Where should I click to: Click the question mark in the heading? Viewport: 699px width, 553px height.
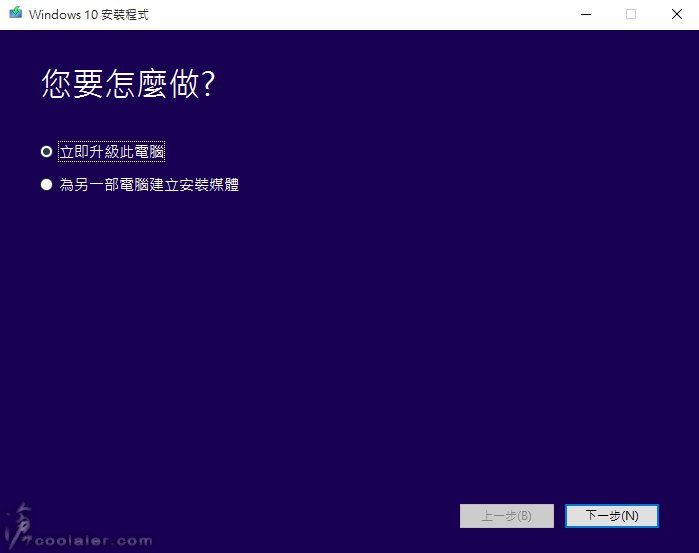pos(207,85)
